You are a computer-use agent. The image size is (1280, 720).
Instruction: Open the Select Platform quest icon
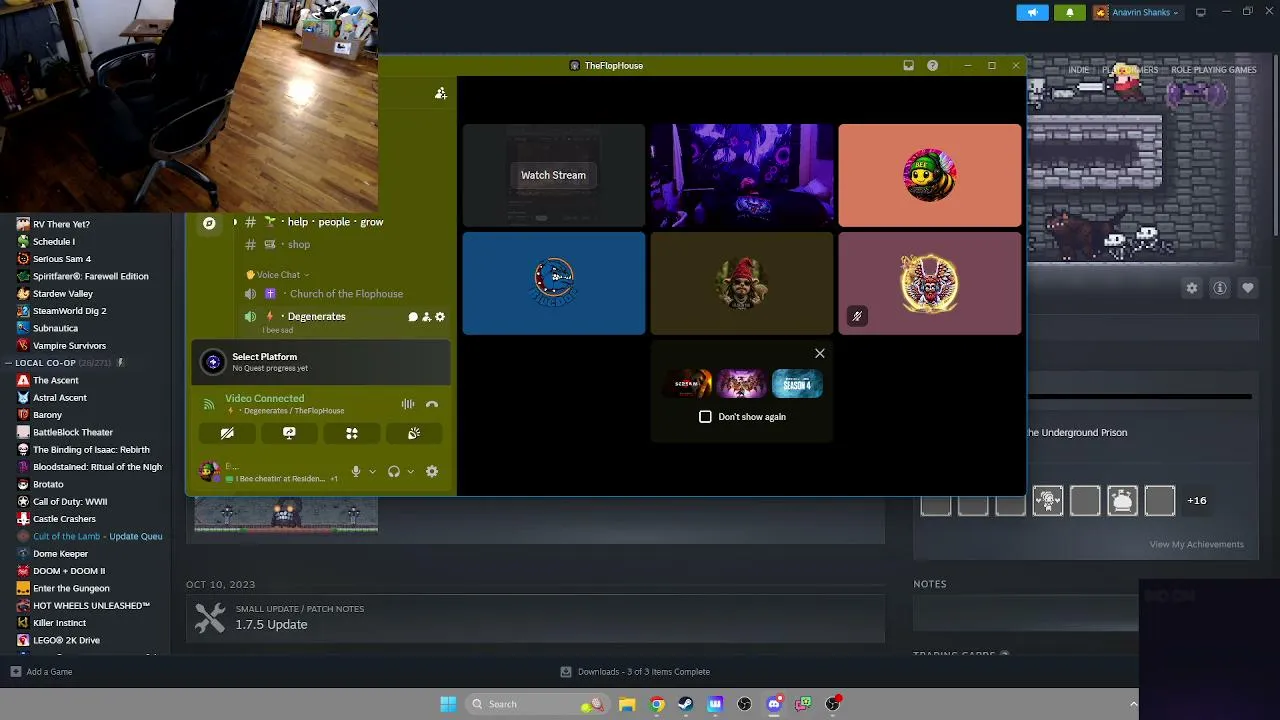click(213, 362)
